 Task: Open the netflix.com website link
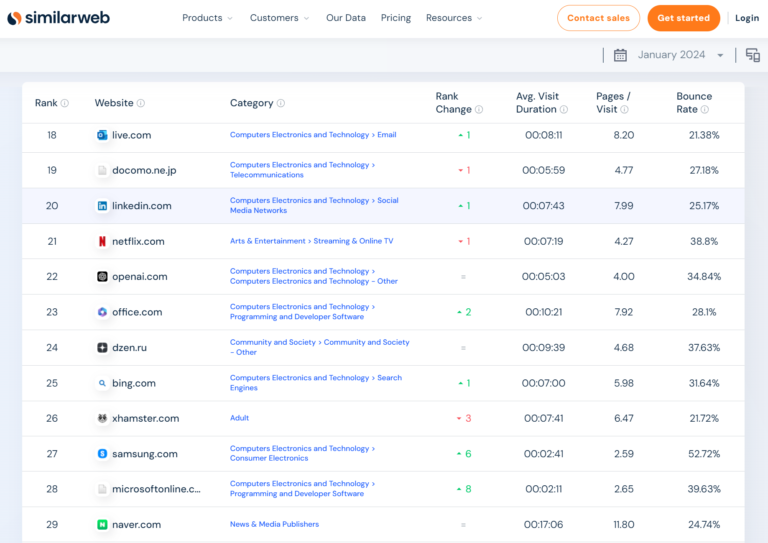click(x=138, y=241)
